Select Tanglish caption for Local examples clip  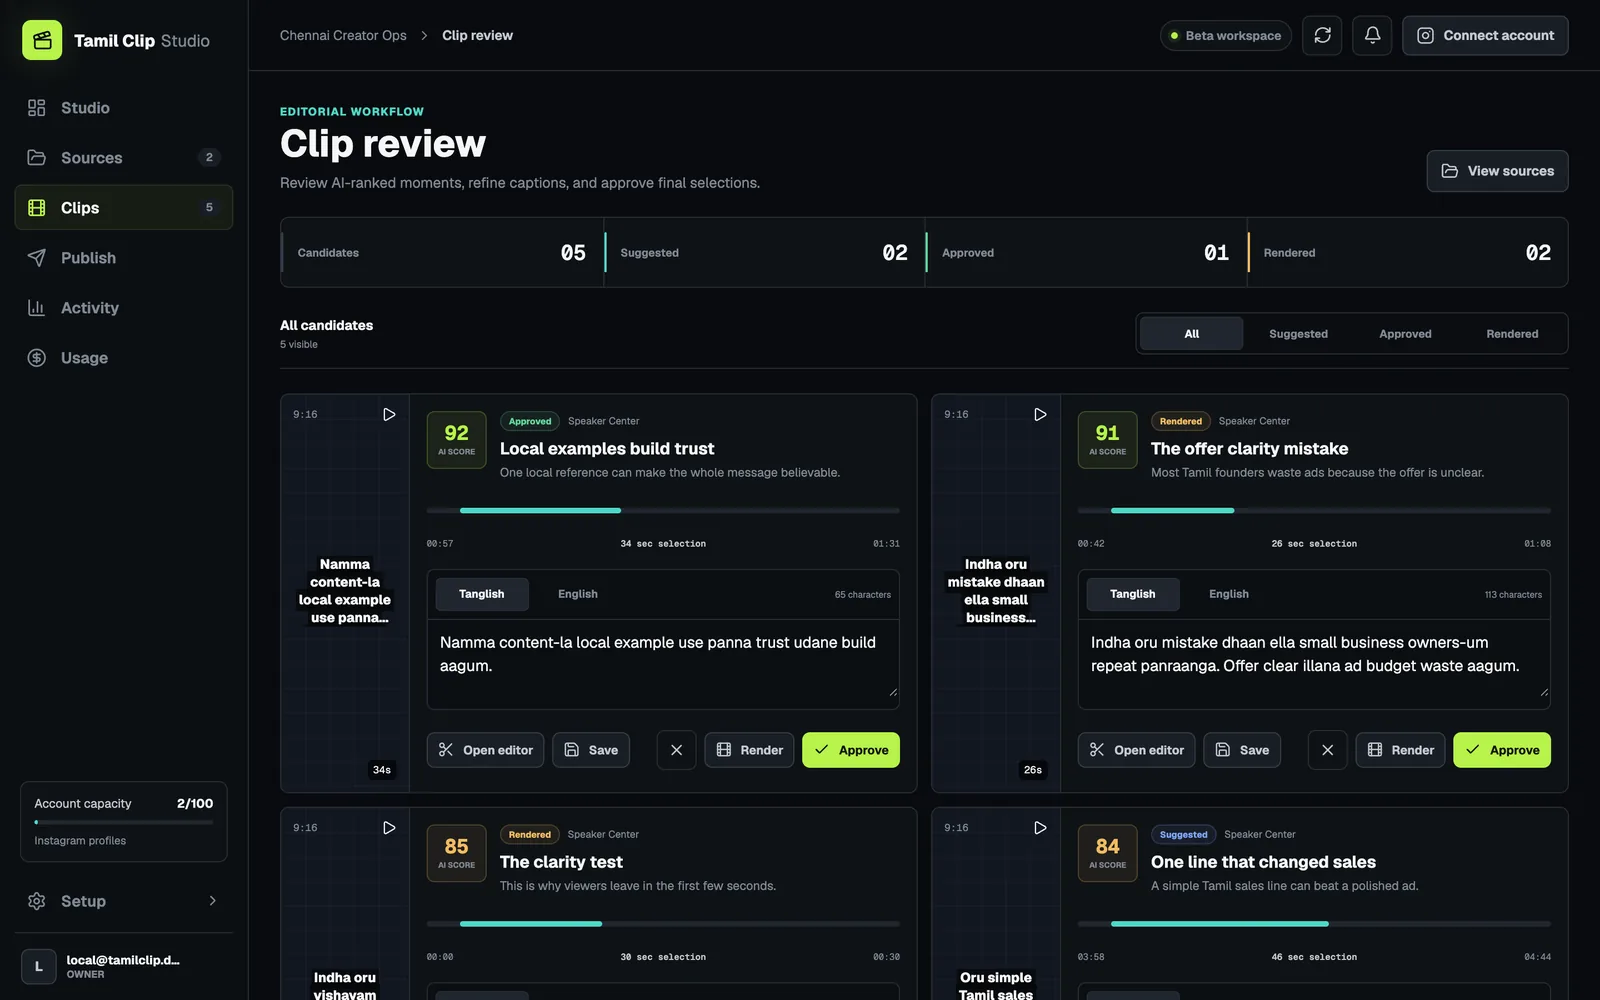point(482,594)
